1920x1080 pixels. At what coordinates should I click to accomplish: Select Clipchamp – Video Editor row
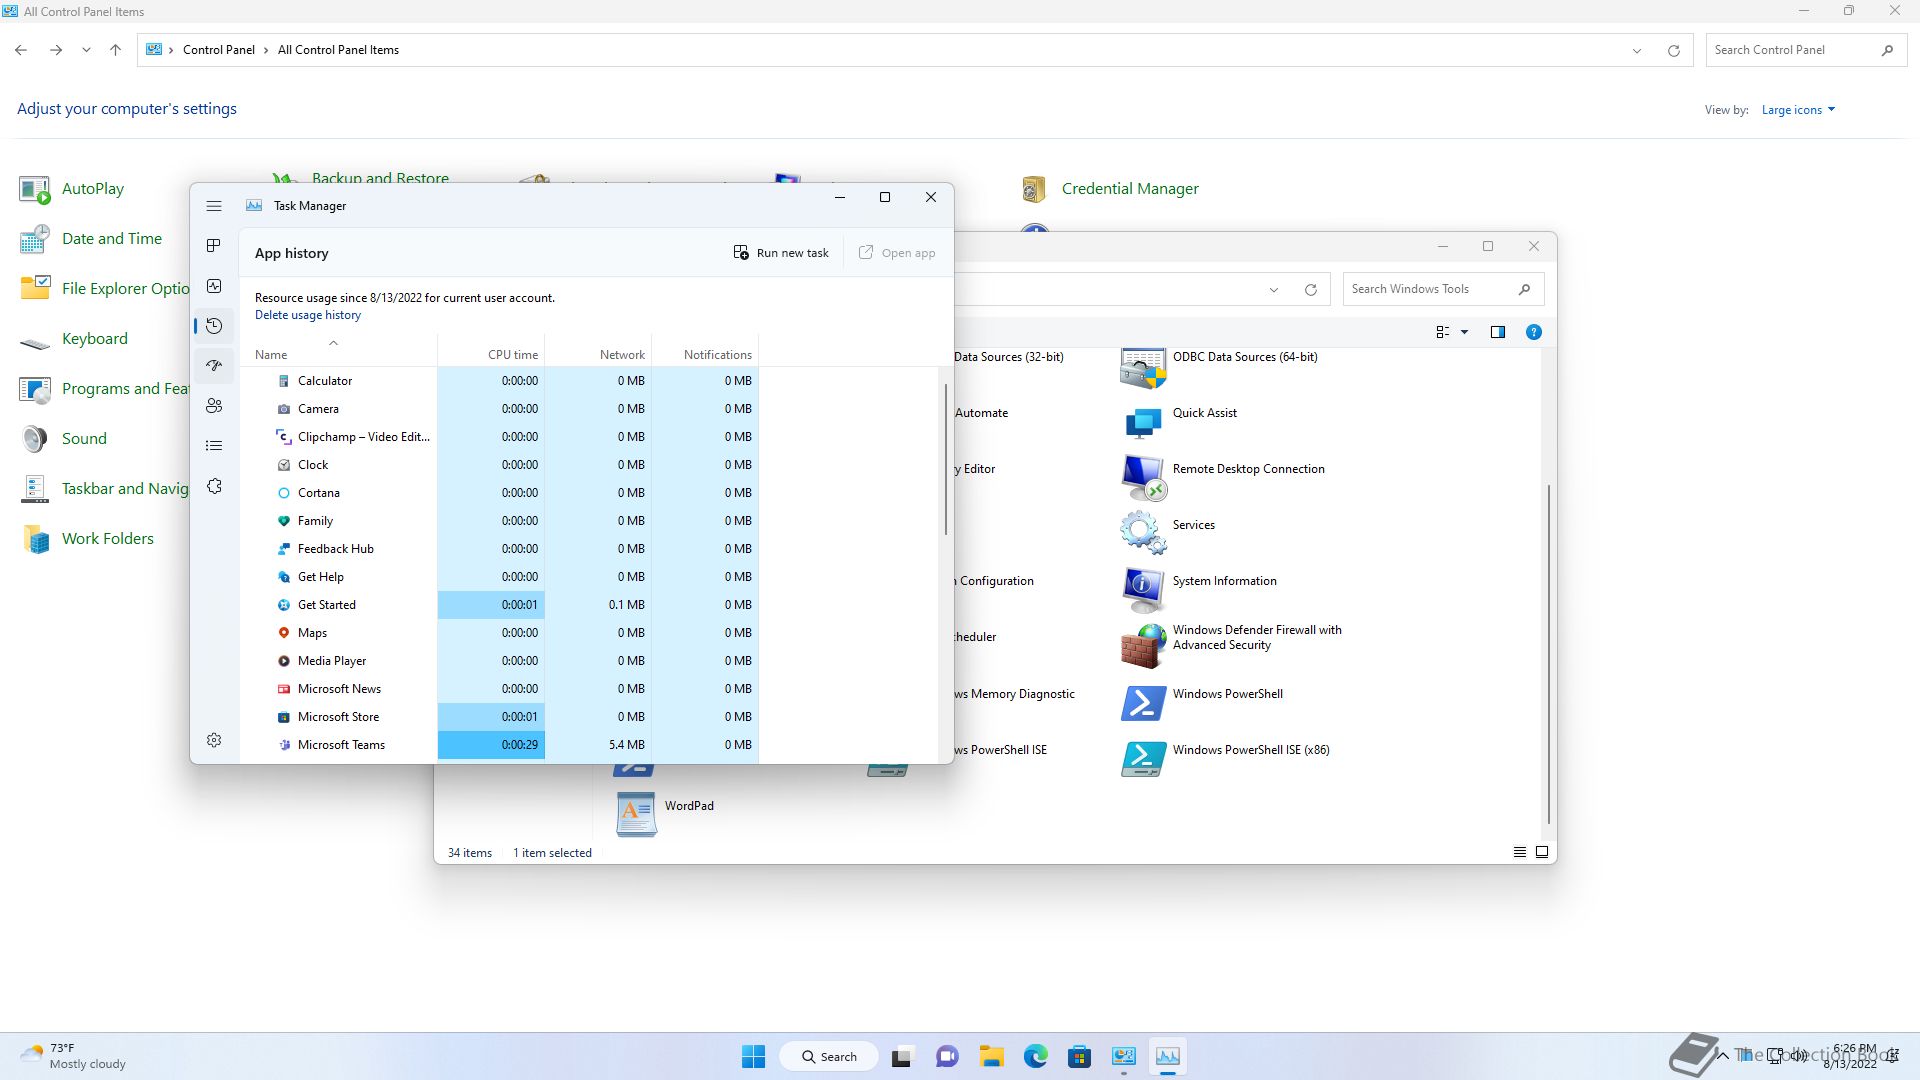click(x=499, y=437)
